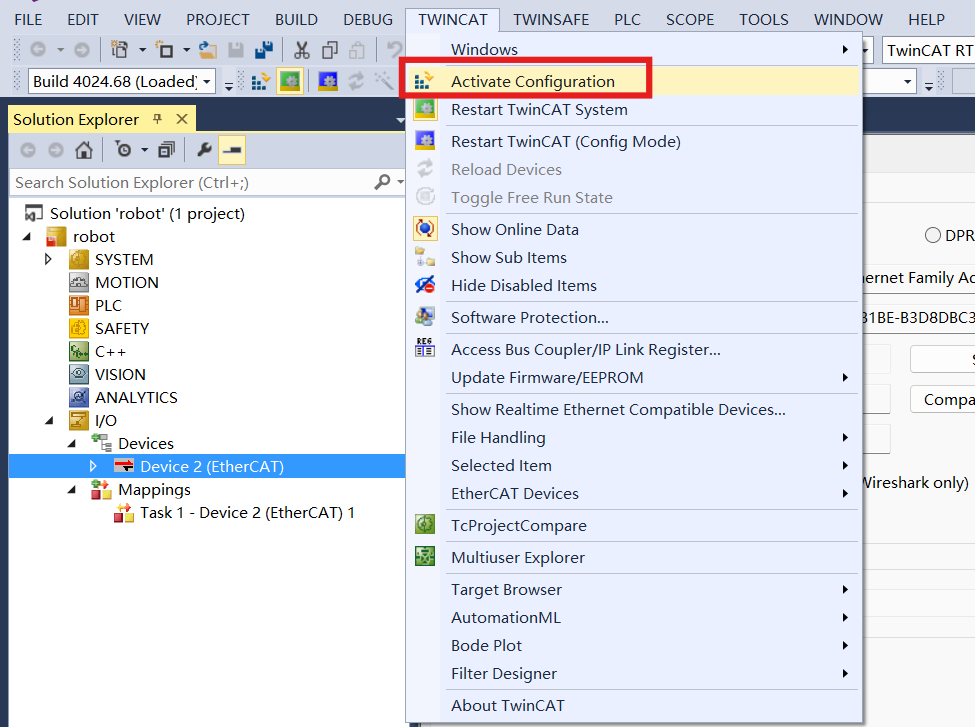
Task: Click the Restart TwinCAT Run Mode toolbar icon
Action: (290, 81)
